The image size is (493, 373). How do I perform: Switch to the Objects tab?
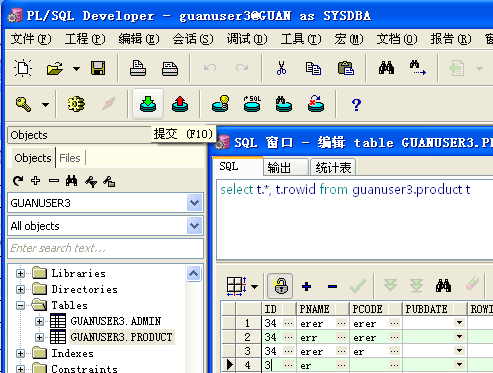[x=33, y=158]
